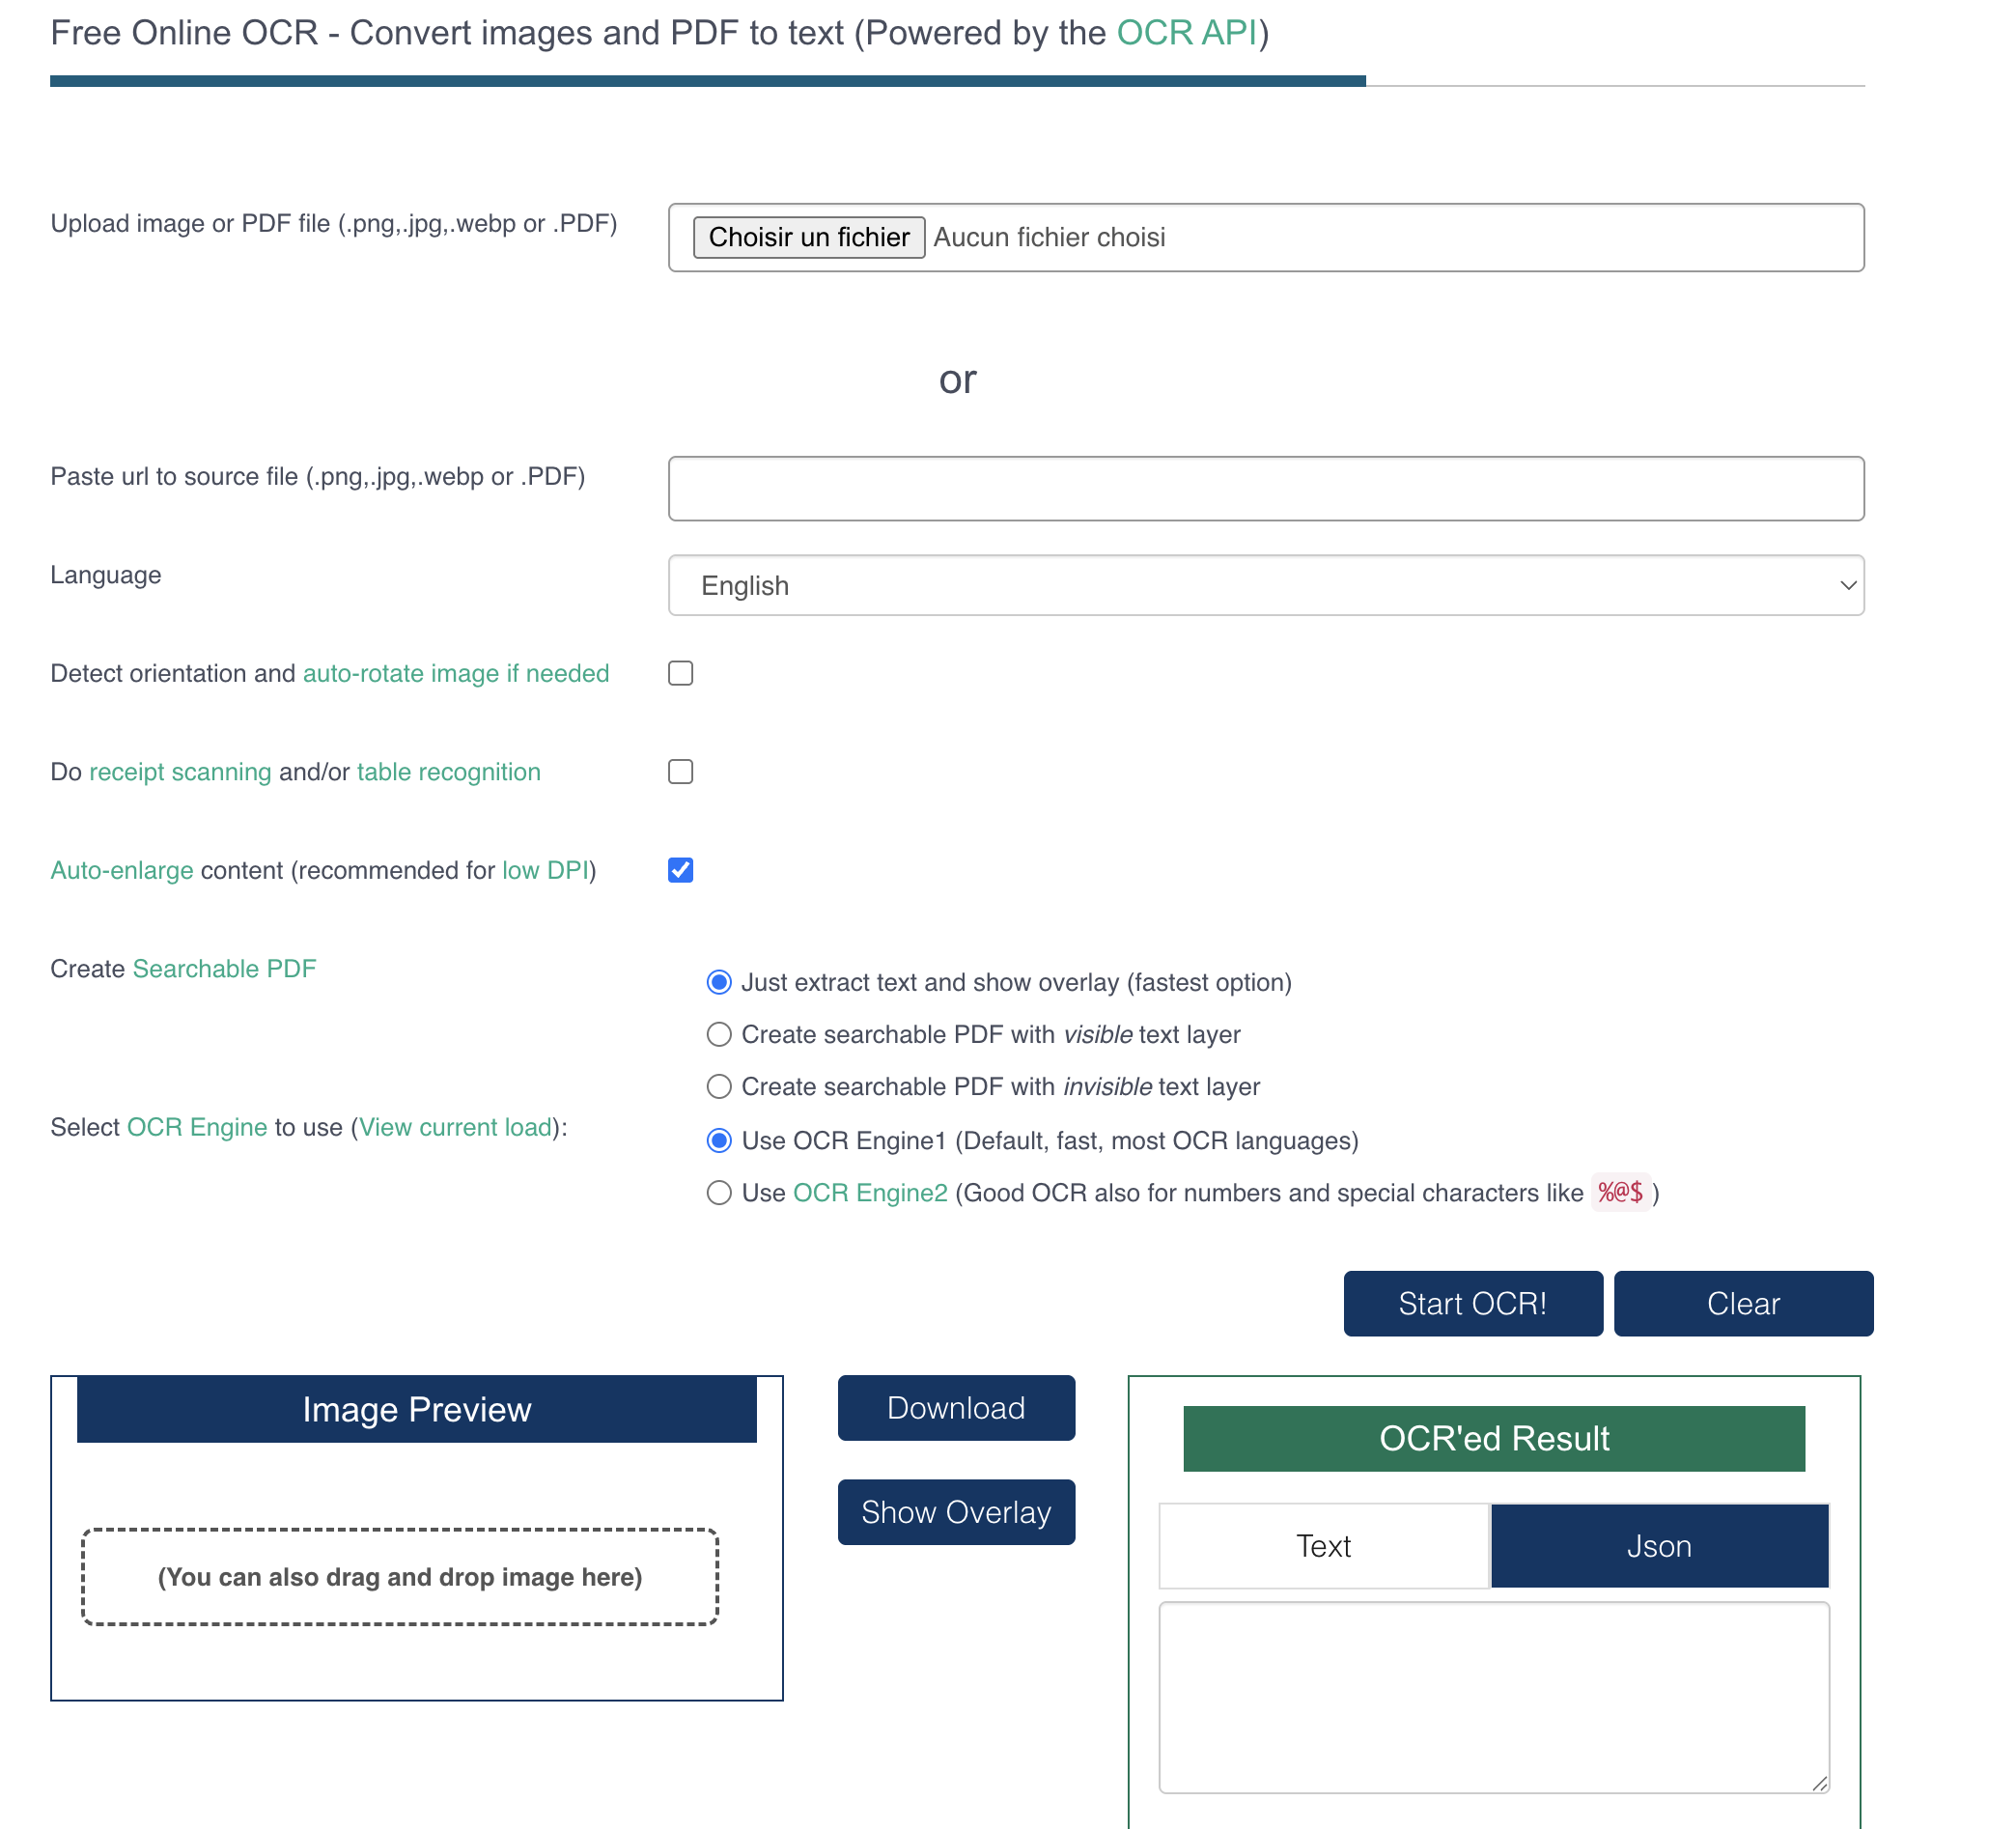This screenshot has width=2016, height=1829.
Task: Choose searchable PDF with invisible text layer
Action: point(719,1086)
